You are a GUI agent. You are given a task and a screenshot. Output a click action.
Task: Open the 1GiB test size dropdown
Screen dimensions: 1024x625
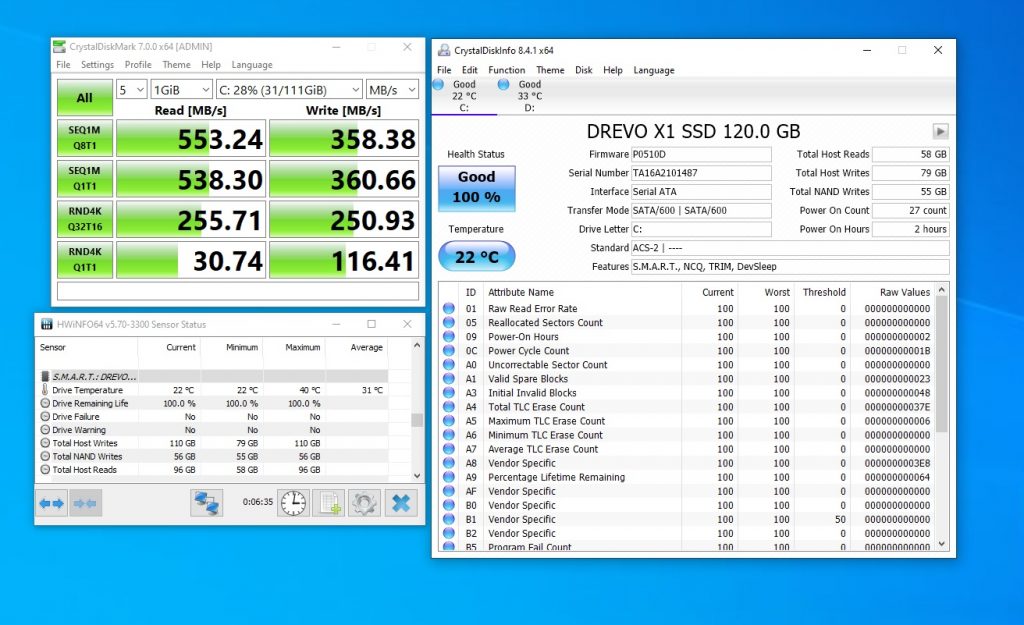(182, 89)
